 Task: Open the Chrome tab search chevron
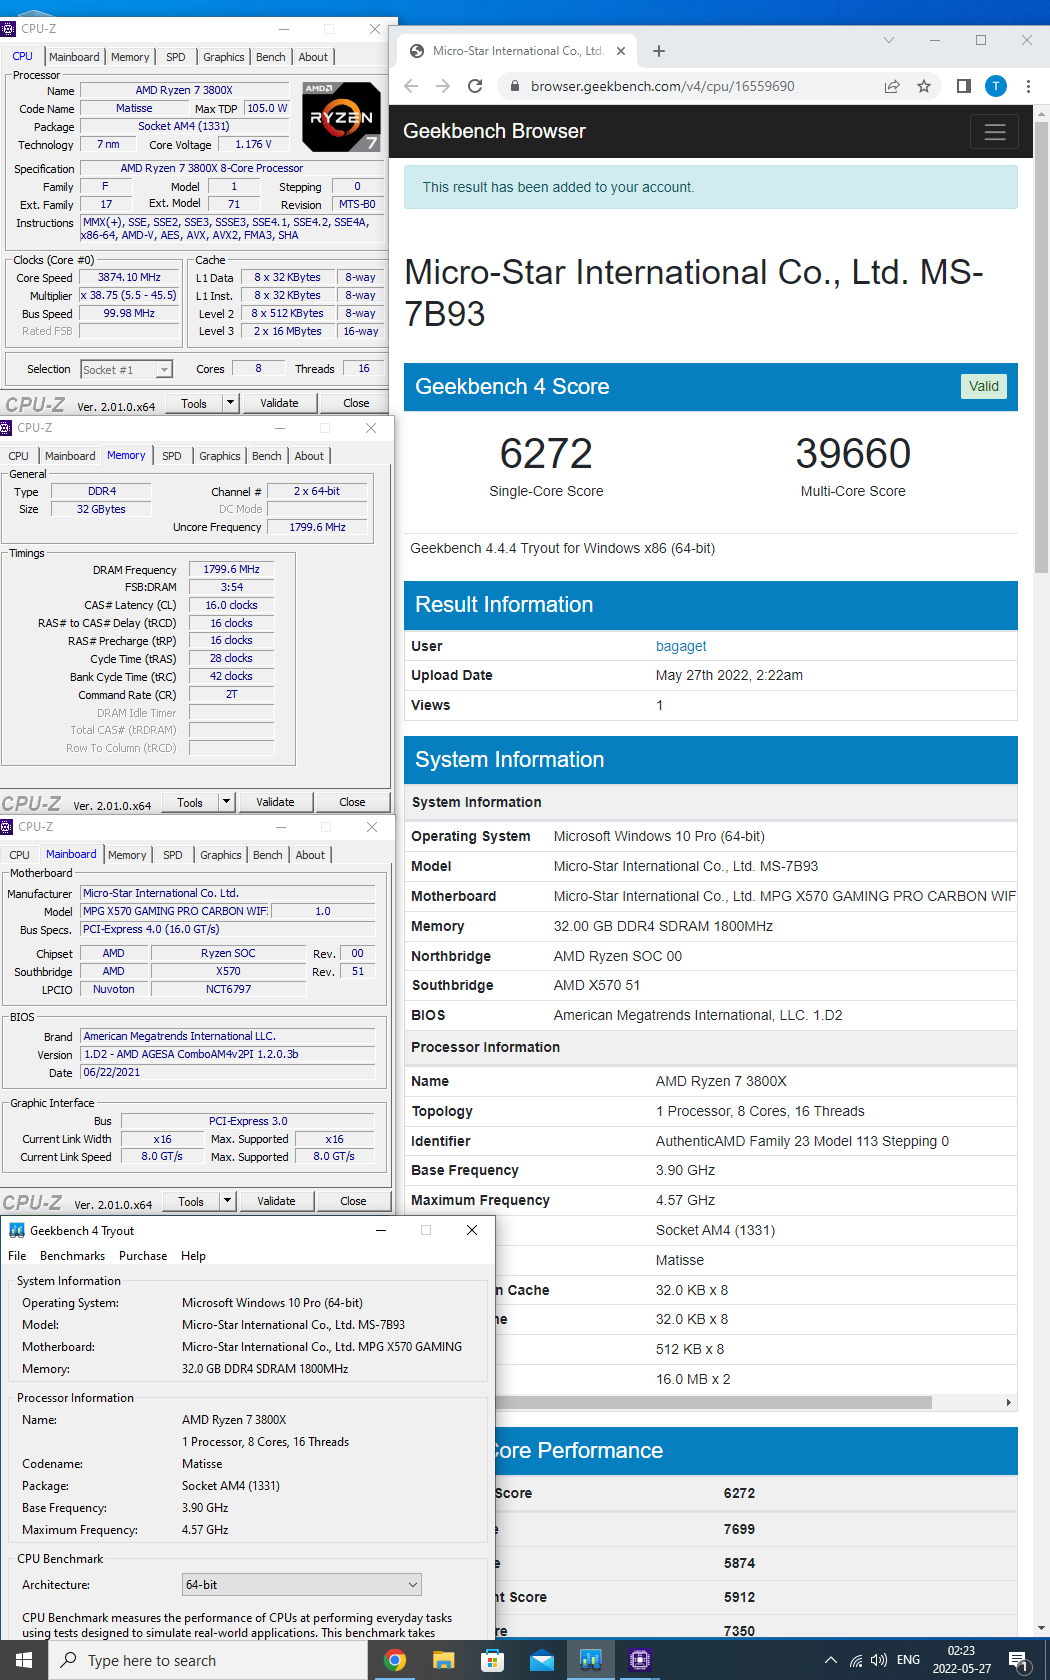(x=889, y=40)
